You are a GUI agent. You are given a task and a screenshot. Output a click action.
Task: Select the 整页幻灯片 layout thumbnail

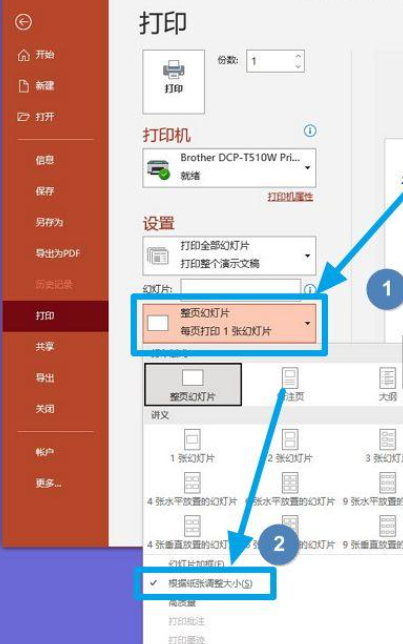193,384
